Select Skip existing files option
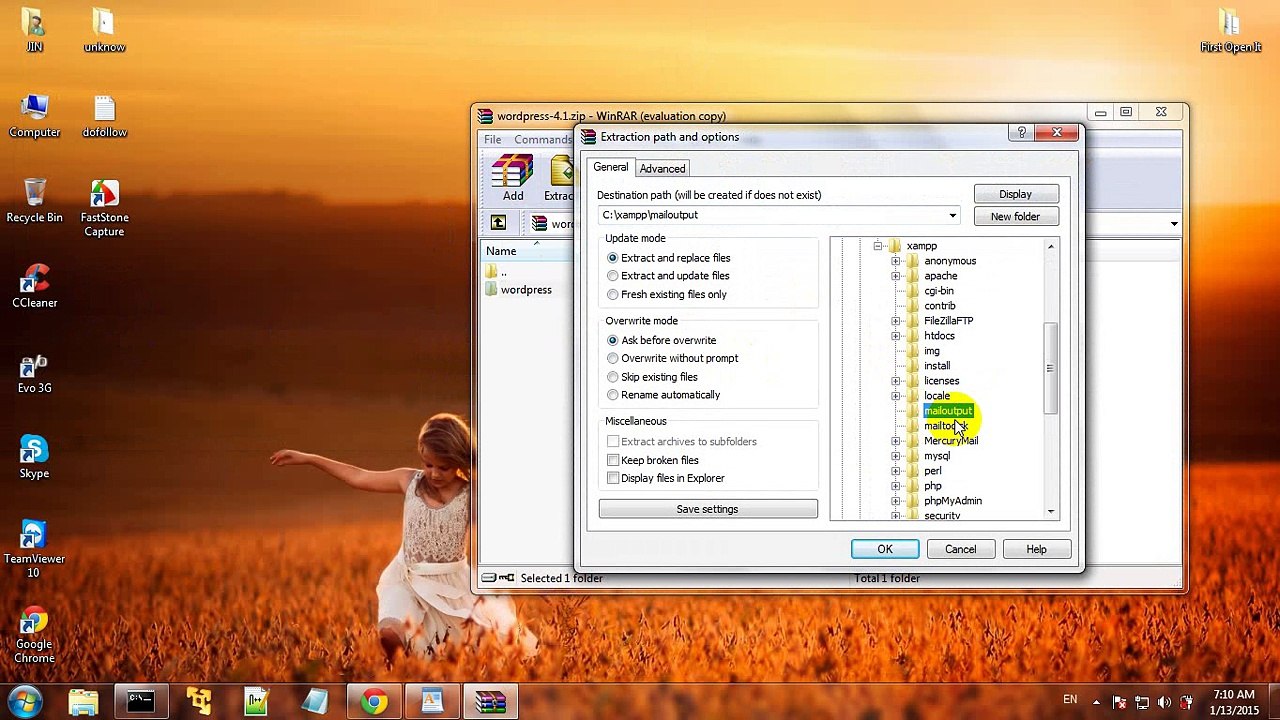 coord(652,377)
